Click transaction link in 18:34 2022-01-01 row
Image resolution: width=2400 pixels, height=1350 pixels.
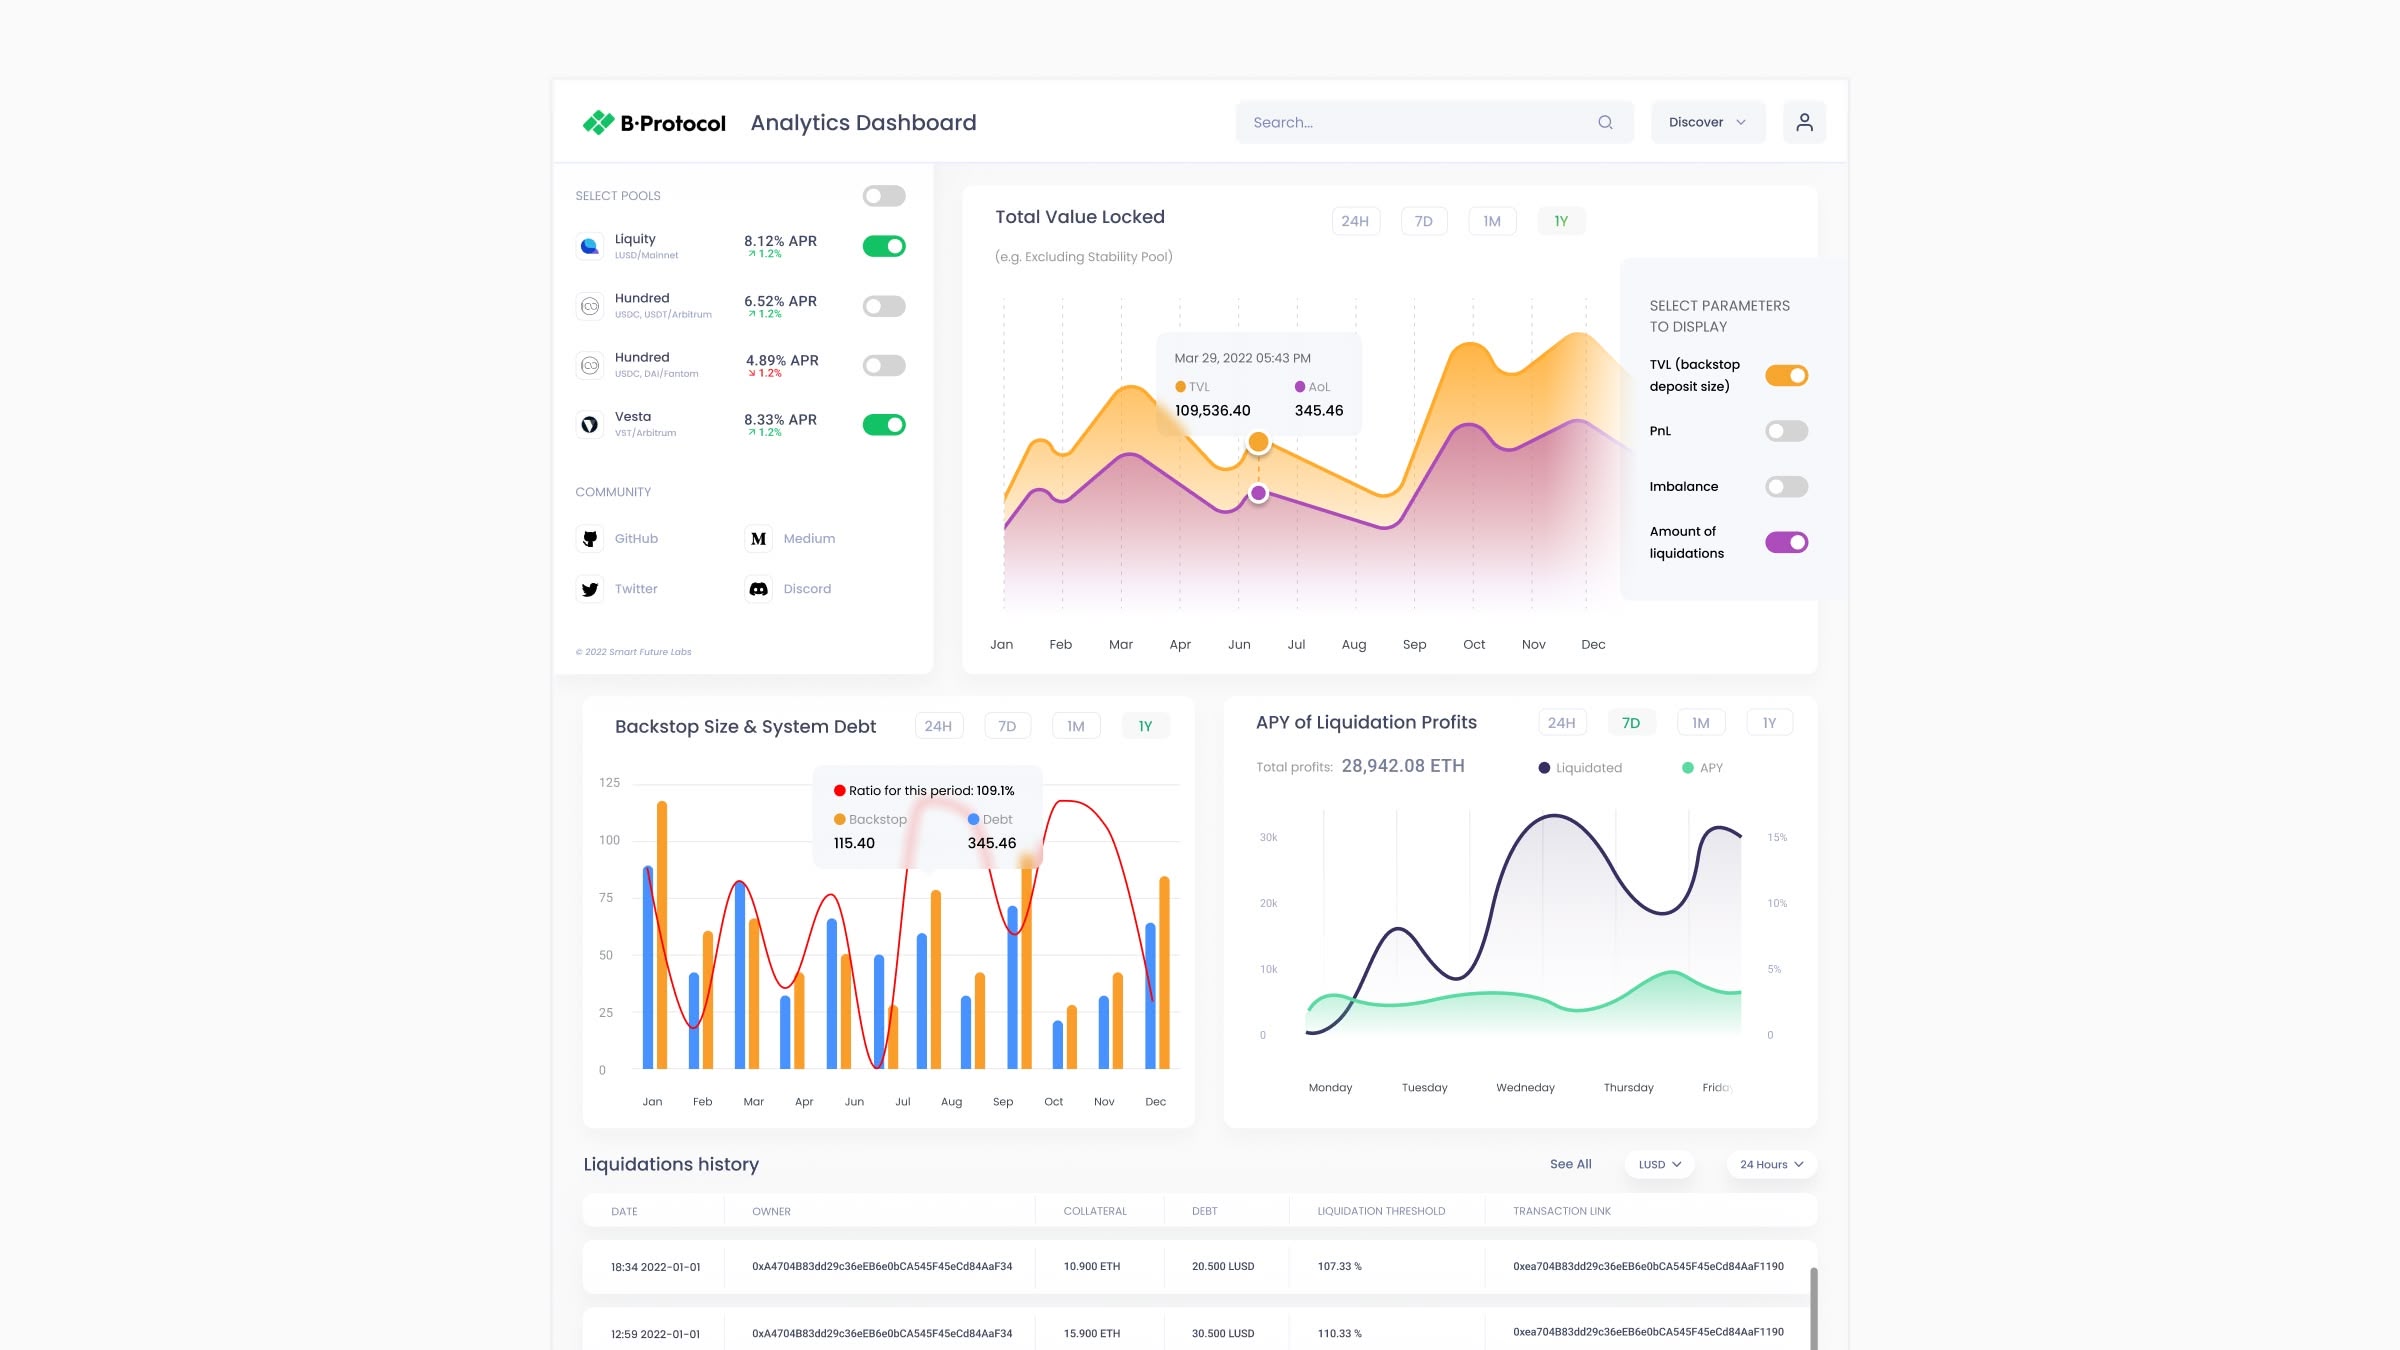(x=1648, y=1266)
